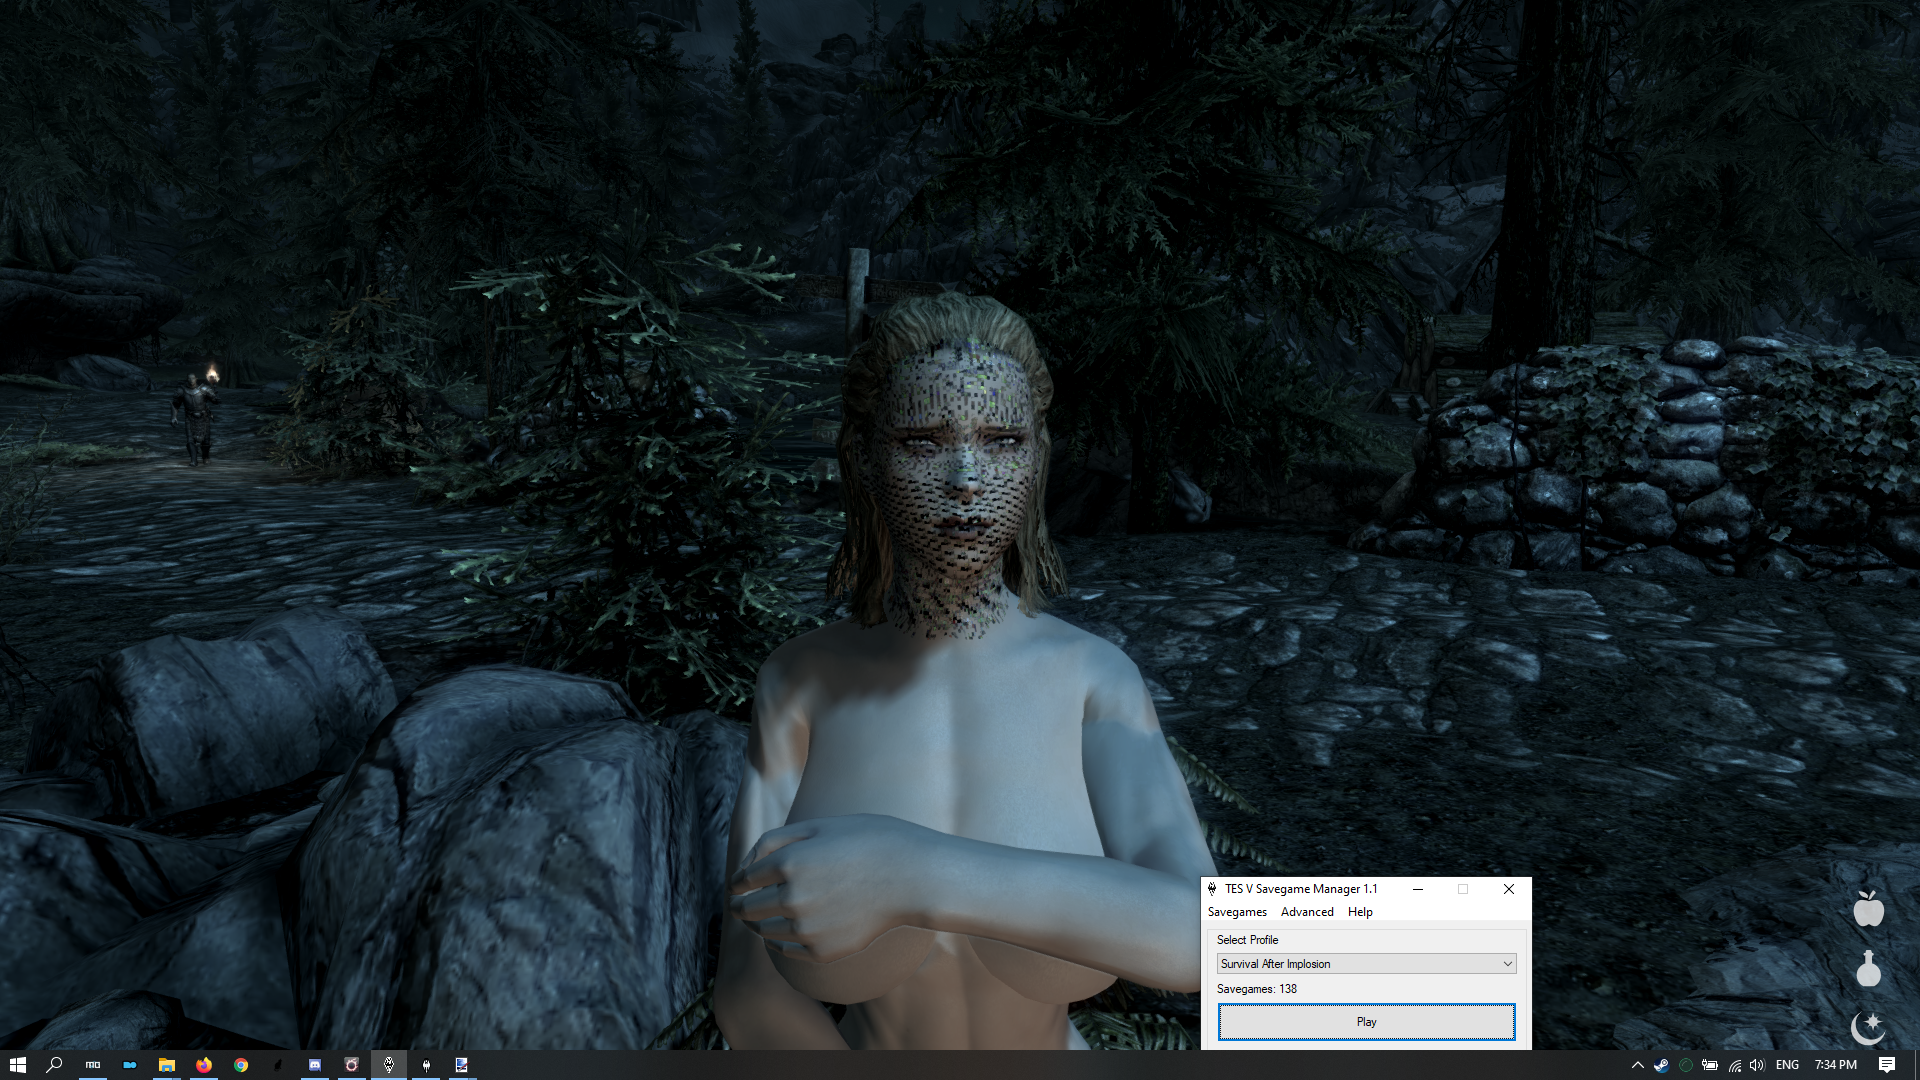
Task: Show hidden system tray icons
Action: [x=1638, y=1065]
